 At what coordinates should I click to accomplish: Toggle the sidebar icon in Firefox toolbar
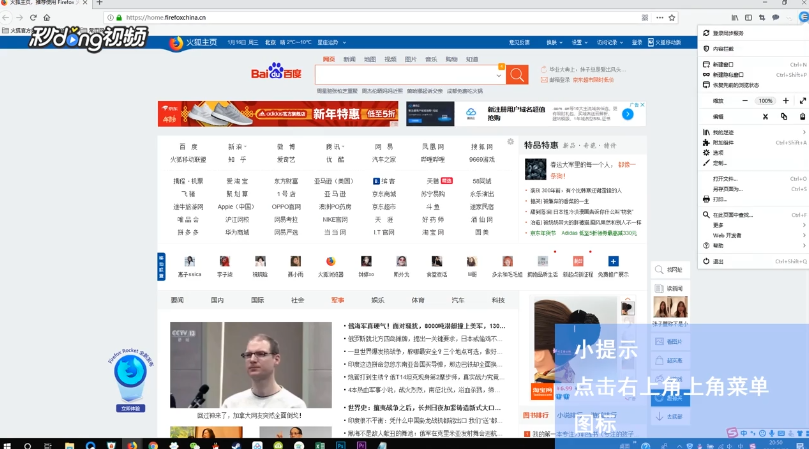[748, 18]
